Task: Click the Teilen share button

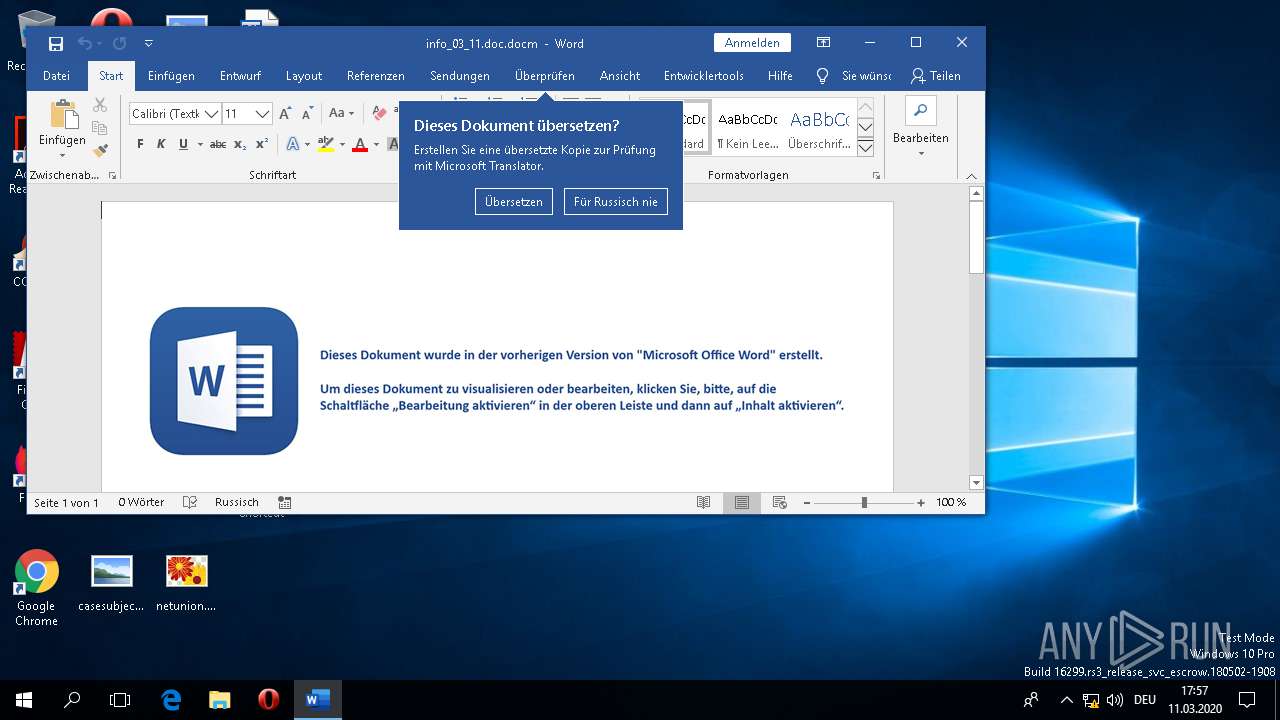Action: coord(936,75)
